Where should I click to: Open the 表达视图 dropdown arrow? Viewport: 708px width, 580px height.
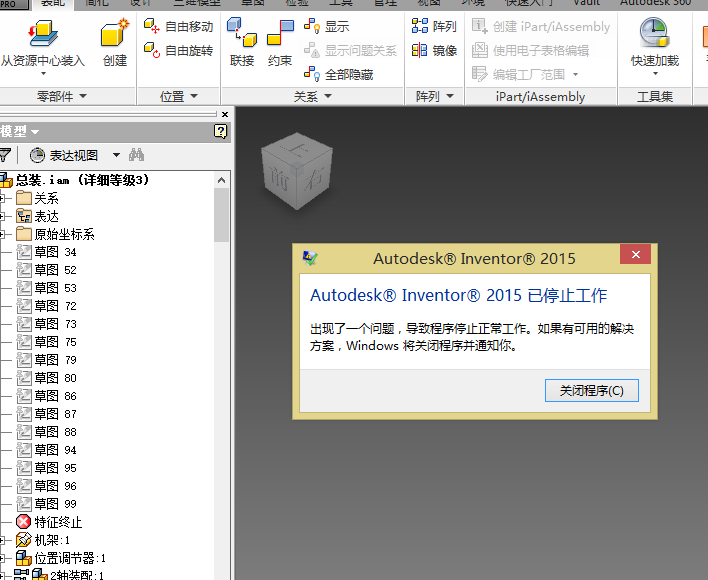point(116,155)
